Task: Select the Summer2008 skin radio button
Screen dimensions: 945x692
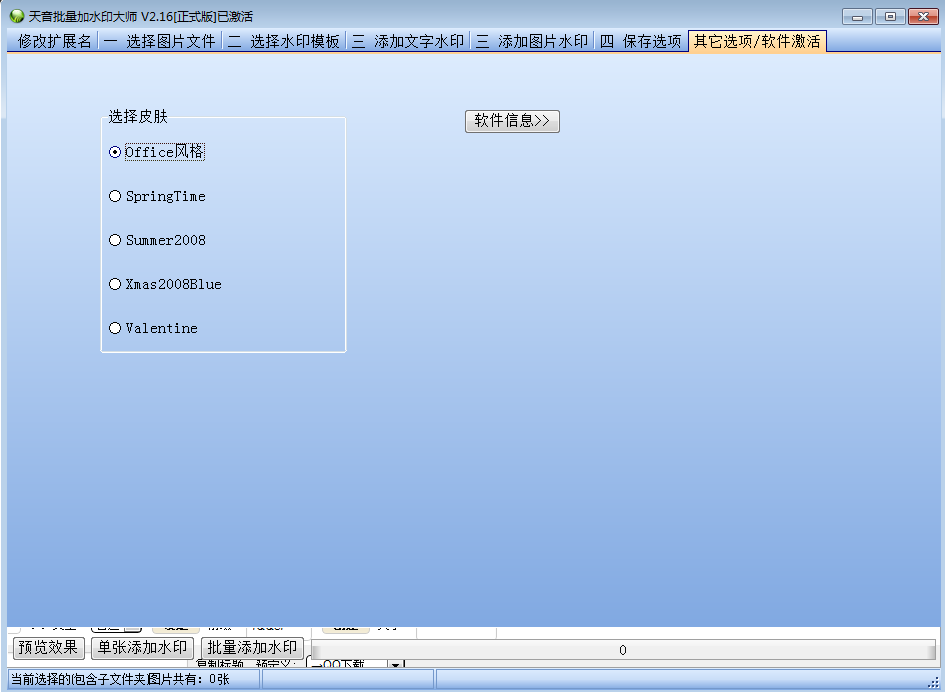Action: (x=115, y=240)
